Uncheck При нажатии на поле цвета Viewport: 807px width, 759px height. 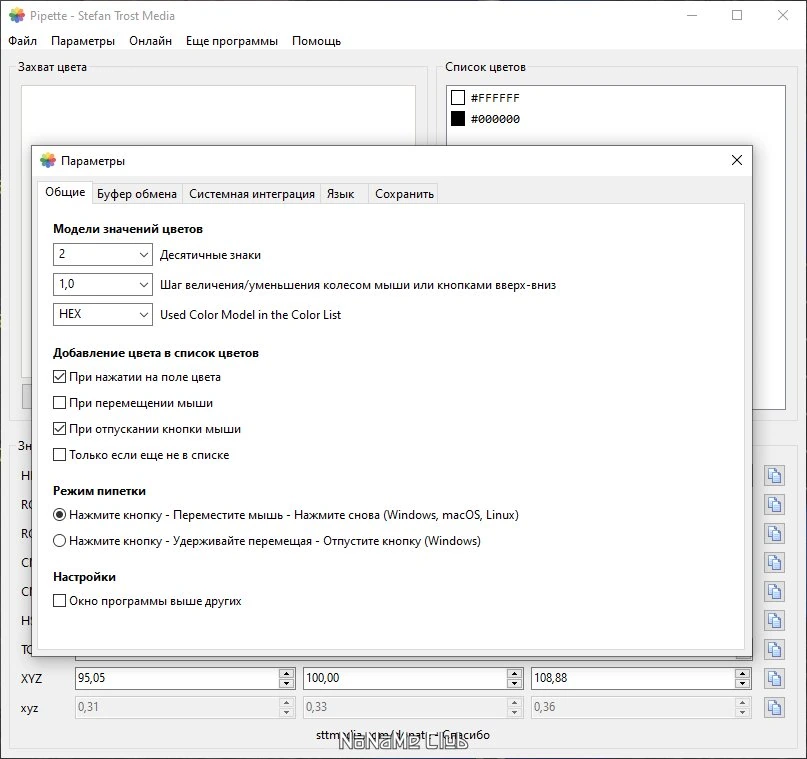(60, 377)
